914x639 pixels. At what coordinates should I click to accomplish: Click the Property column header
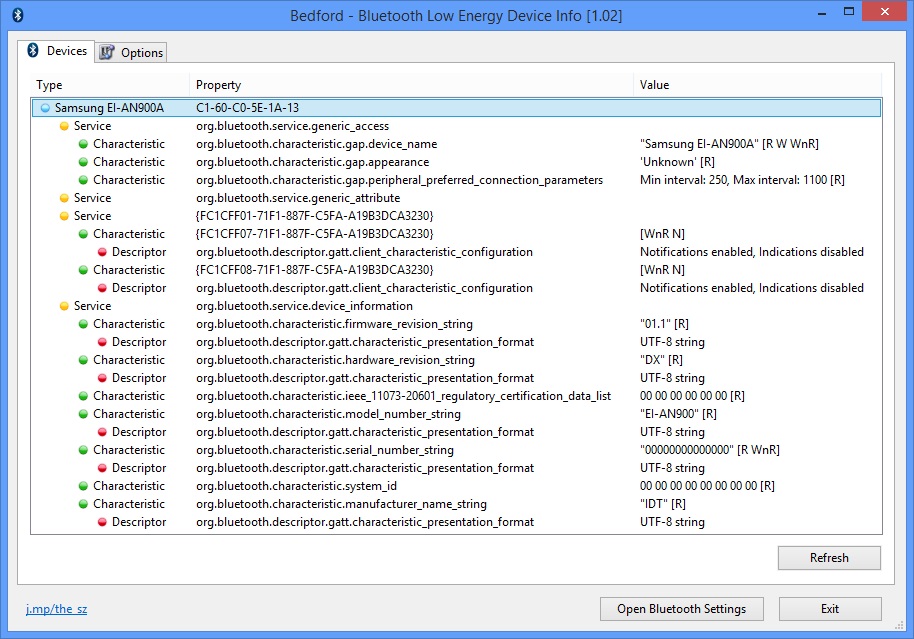click(218, 85)
